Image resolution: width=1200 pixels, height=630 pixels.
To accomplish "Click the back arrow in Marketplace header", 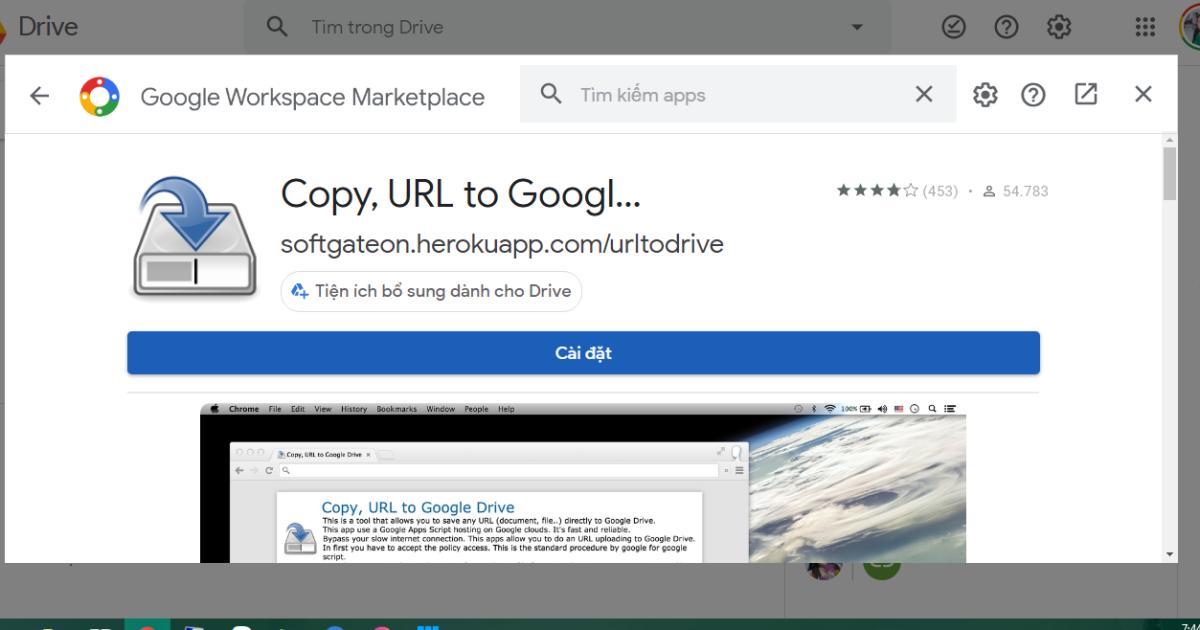I will pos(39,95).
